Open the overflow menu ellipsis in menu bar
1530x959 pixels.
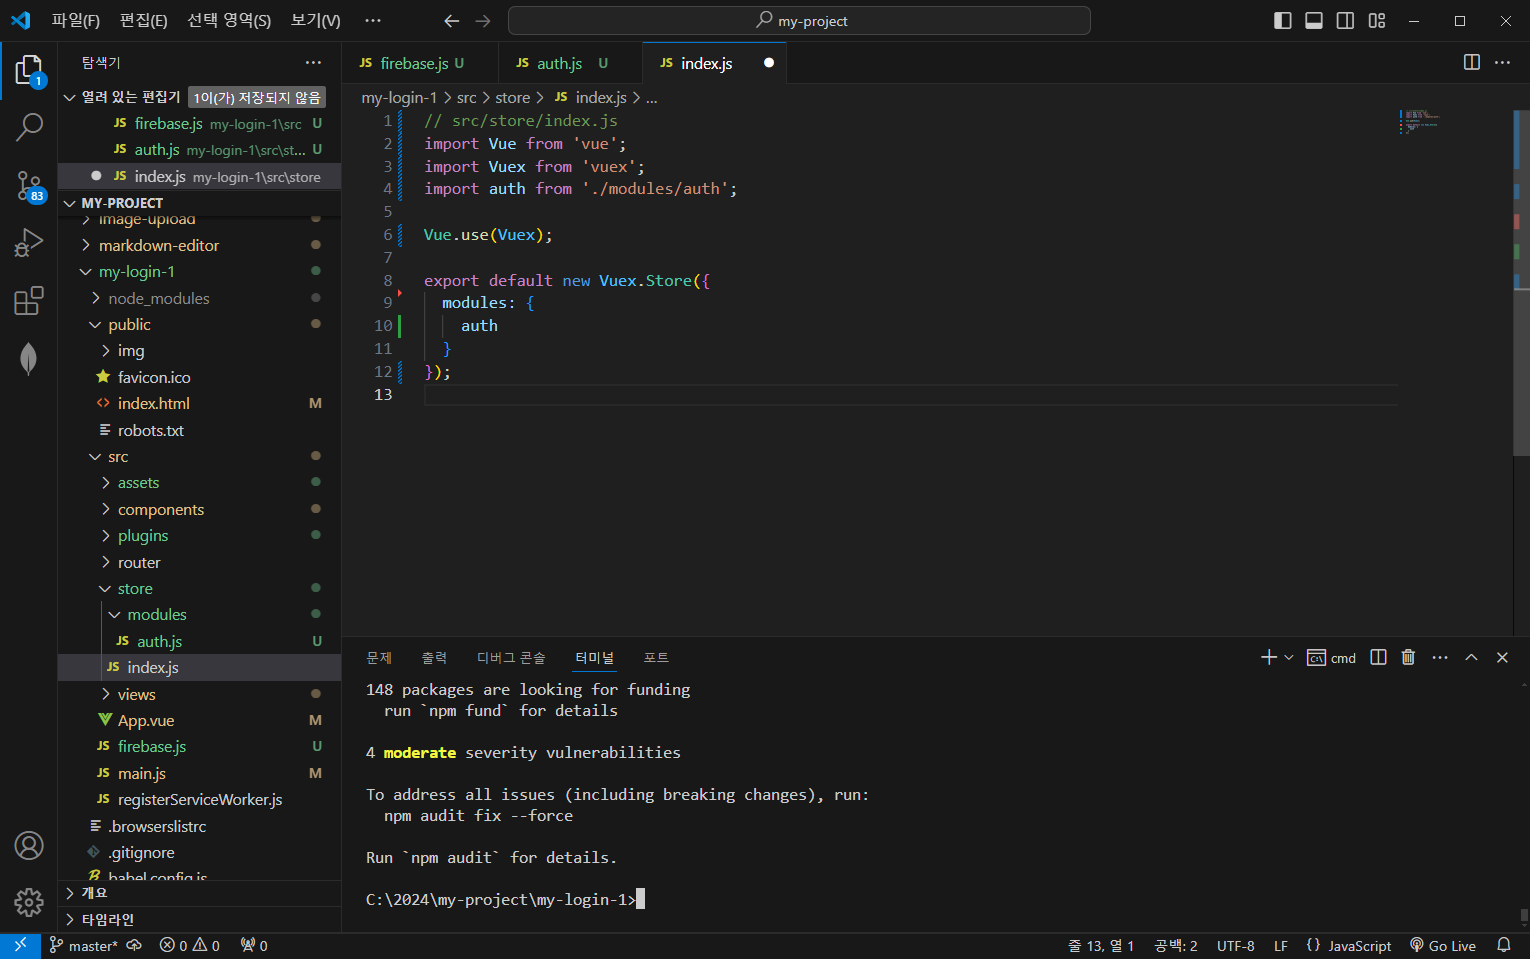pyautogui.click(x=373, y=20)
